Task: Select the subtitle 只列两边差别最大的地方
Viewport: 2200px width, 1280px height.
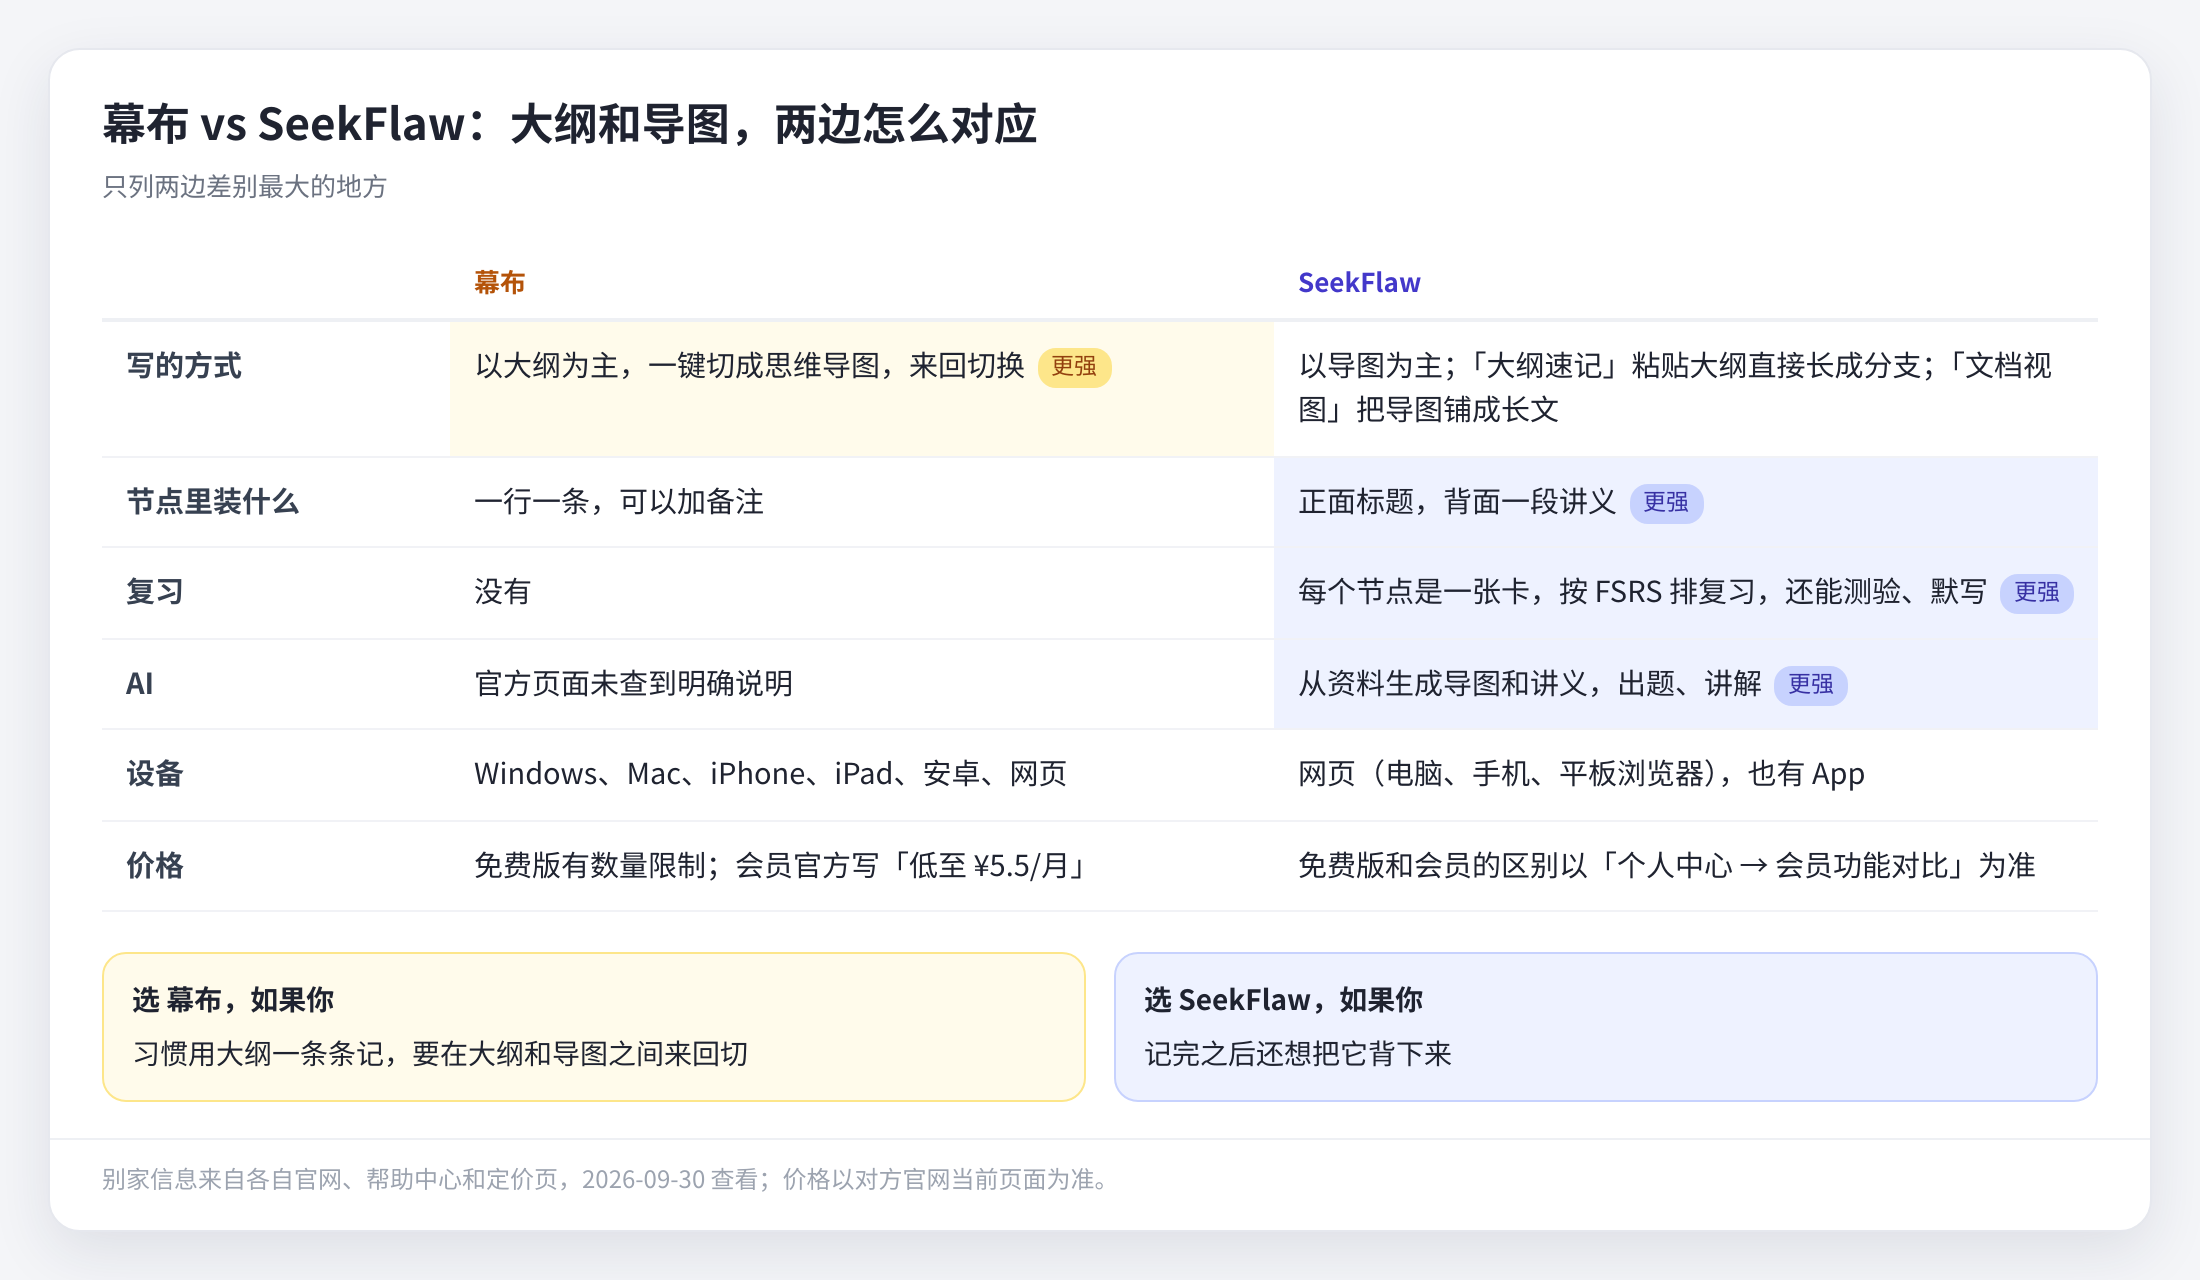Action: point(244,187)
